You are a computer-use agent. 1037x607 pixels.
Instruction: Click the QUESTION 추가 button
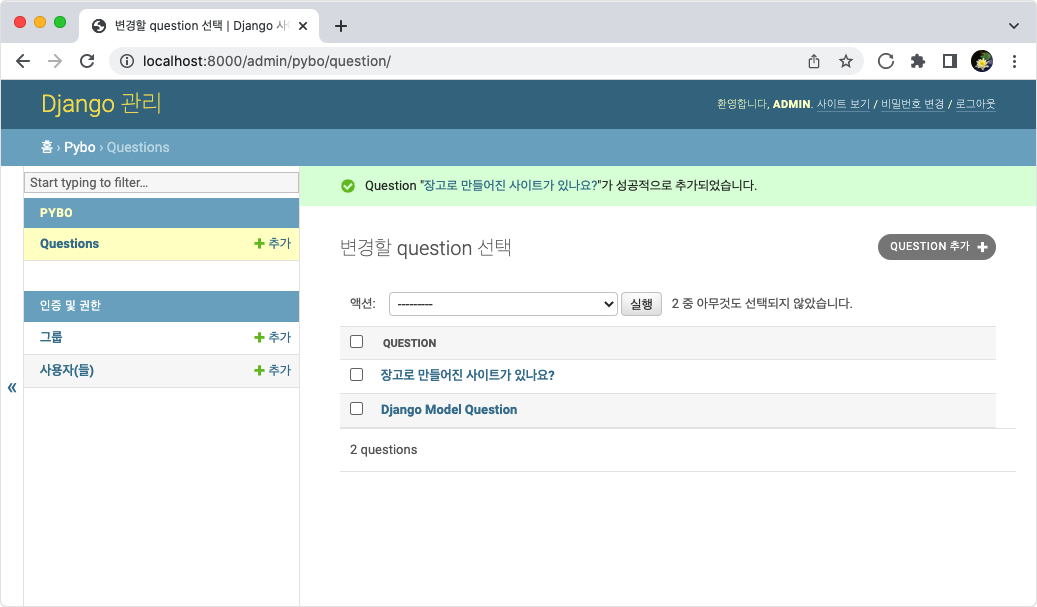coord(936,247)
